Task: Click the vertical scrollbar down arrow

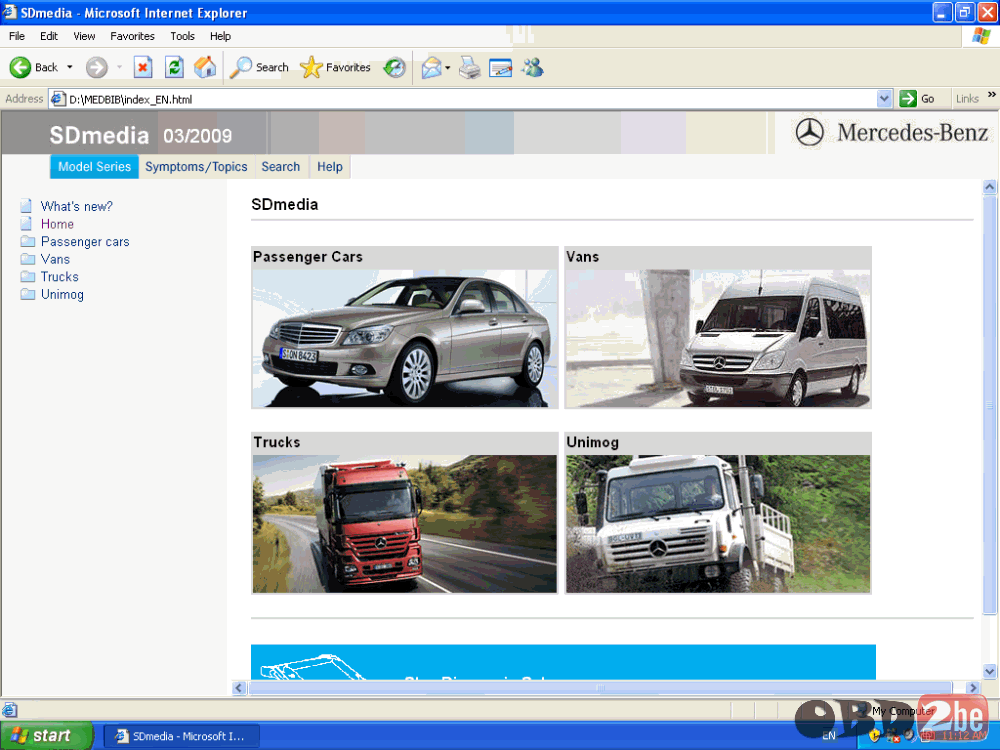Action: [x=990, y=670]
